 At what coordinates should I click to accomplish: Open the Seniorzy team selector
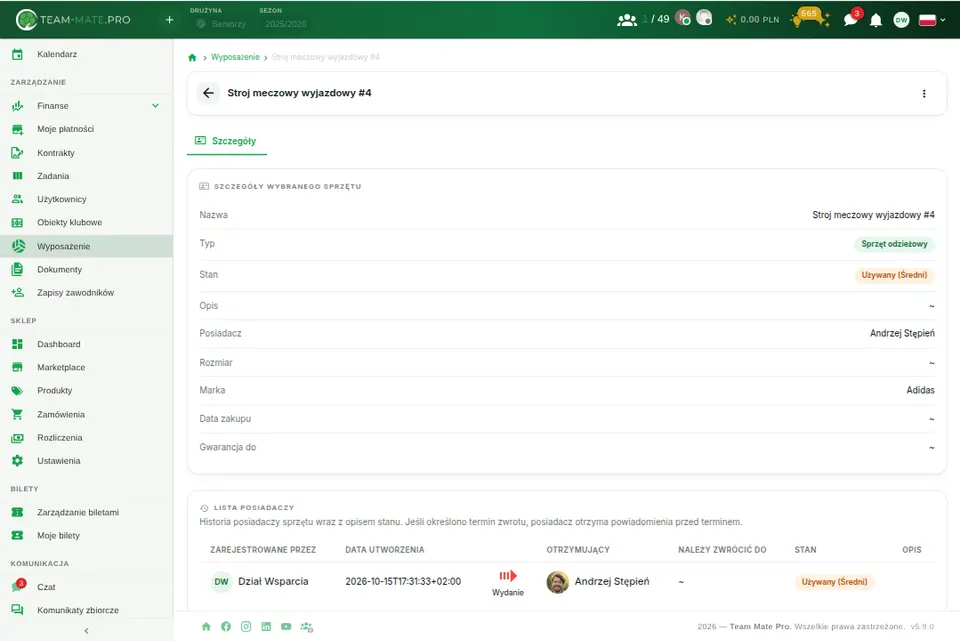point(221,24)
